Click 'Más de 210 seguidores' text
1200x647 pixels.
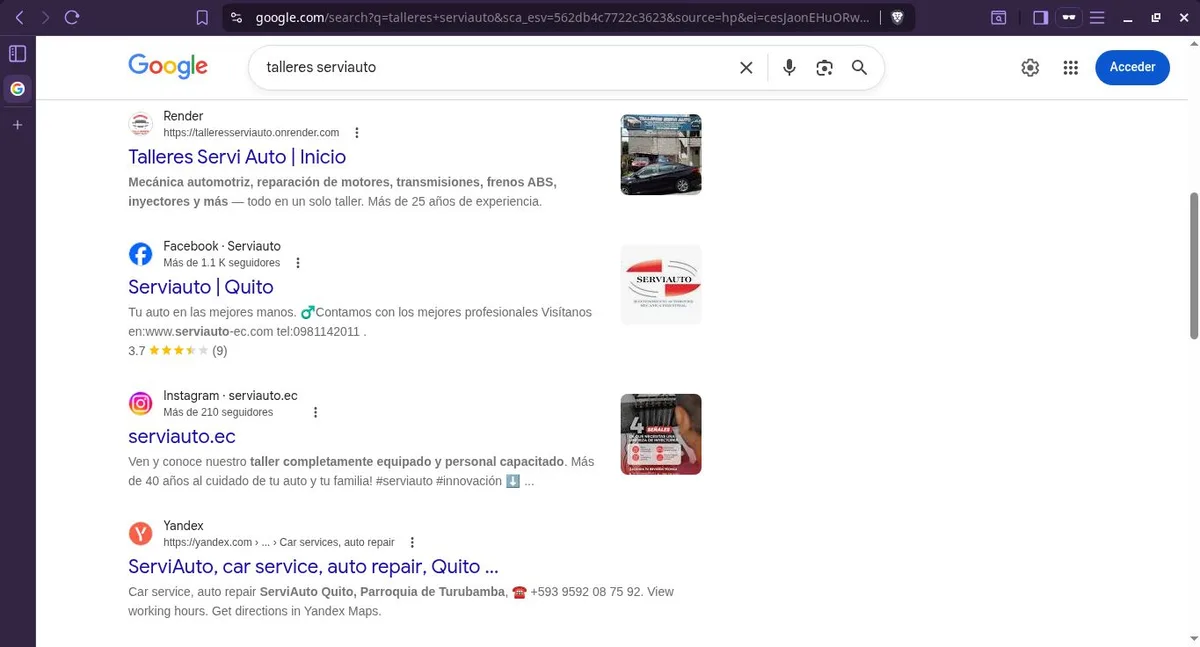[218, 412]
